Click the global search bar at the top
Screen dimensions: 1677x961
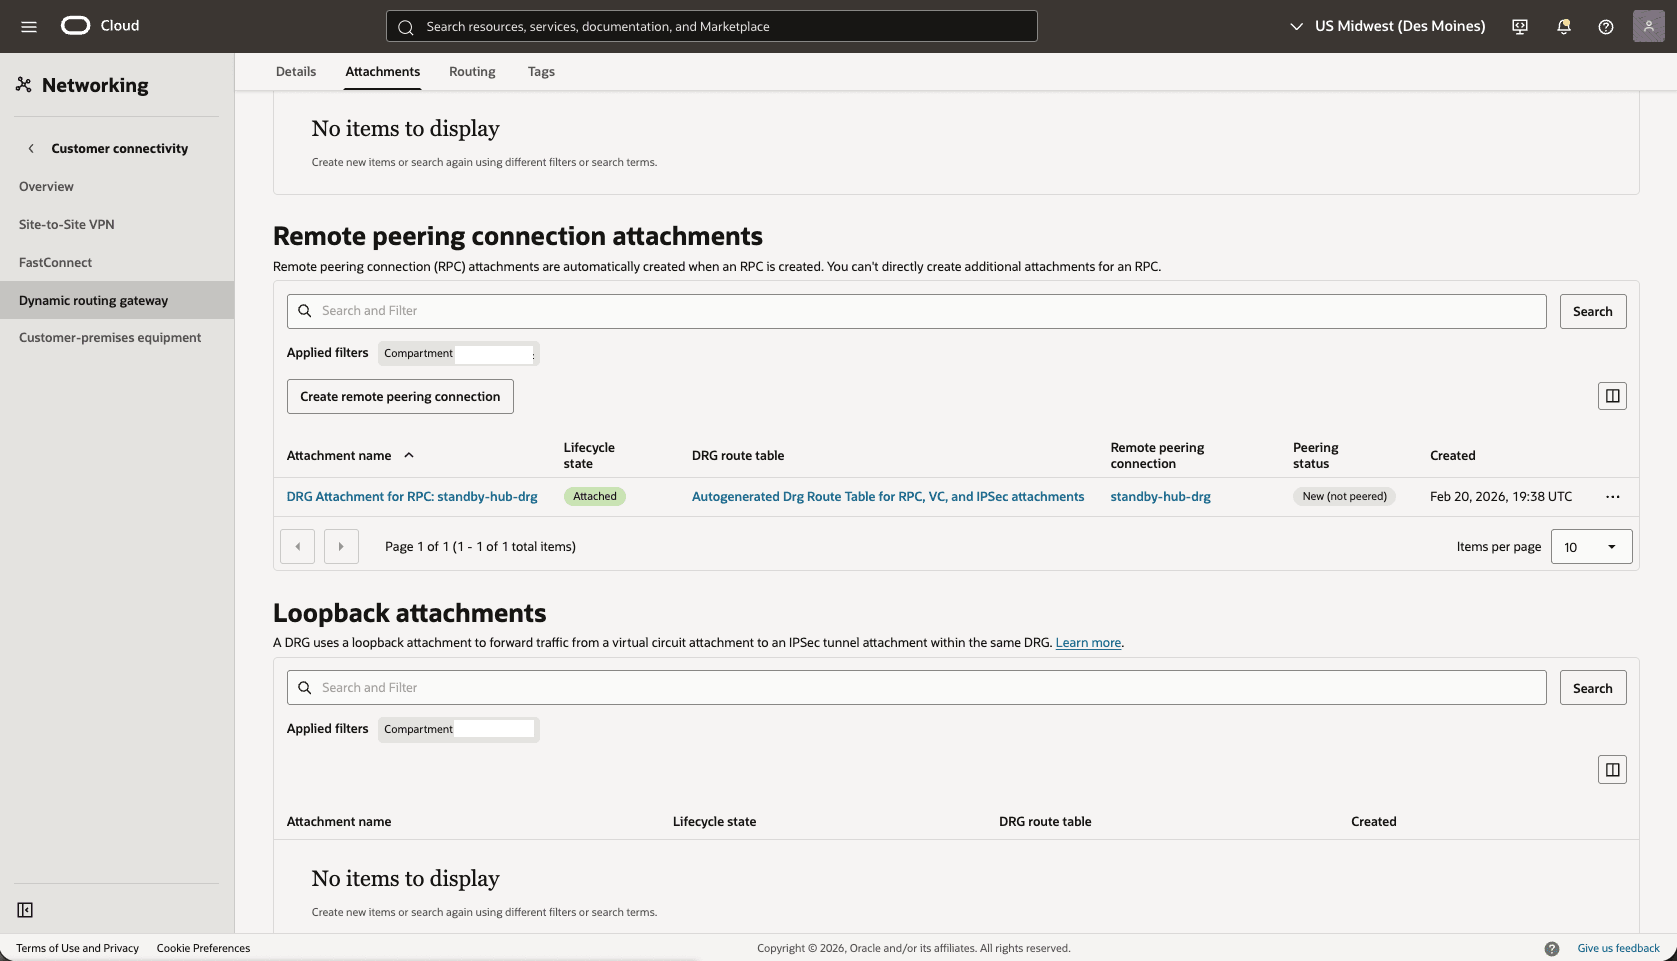click(x=710, y=26)
